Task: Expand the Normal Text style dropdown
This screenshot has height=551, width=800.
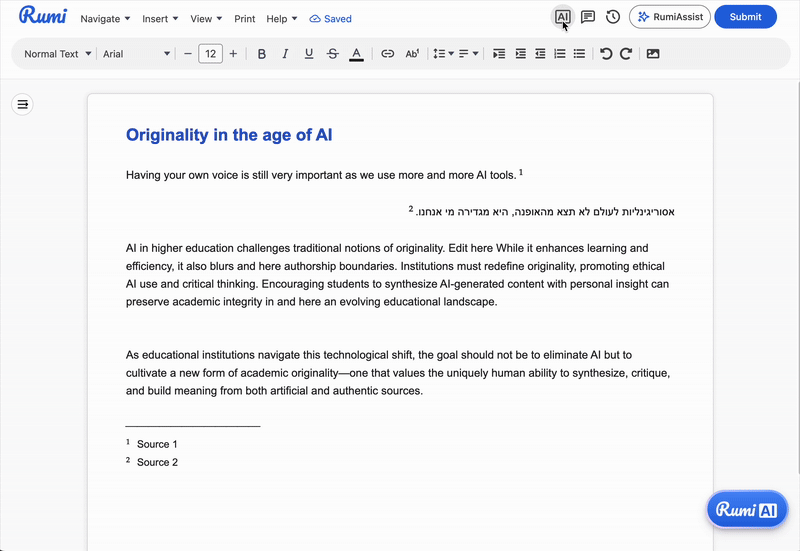Action: (x=57, y=54)
